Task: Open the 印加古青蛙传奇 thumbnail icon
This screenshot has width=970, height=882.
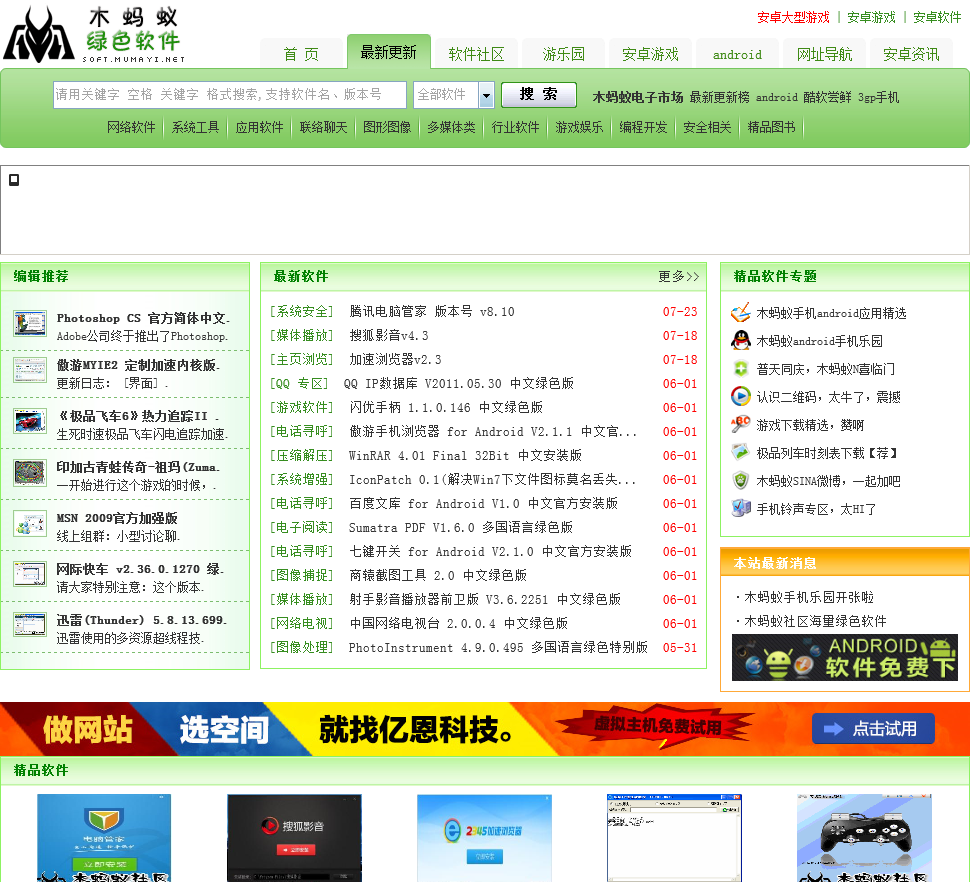Action: pyautogui.click(x=30, y=473)
